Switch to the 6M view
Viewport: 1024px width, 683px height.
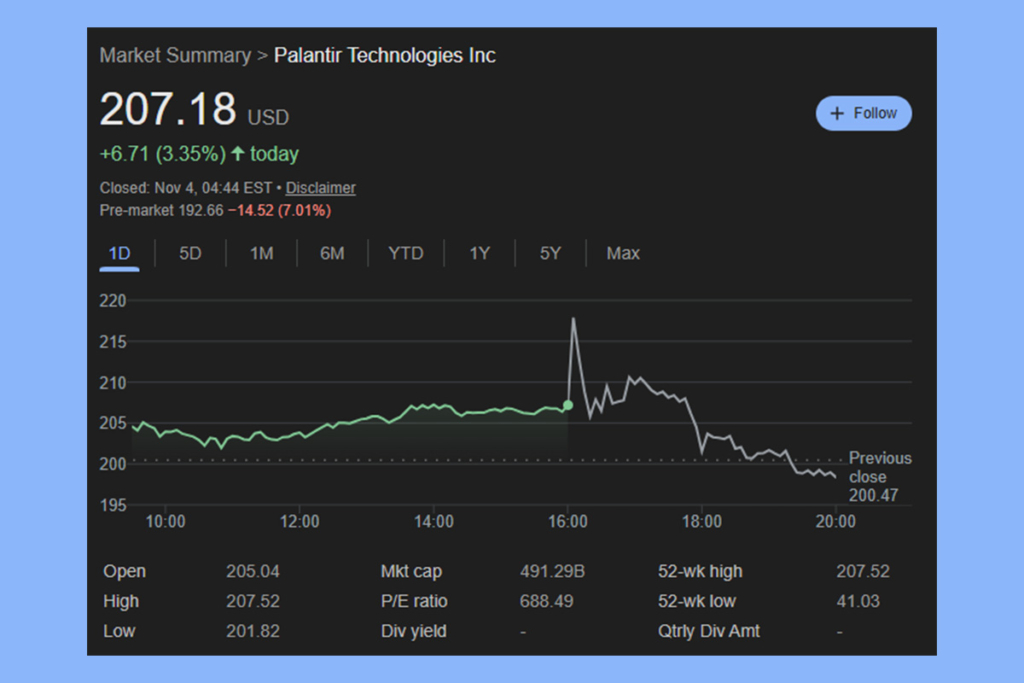click(332, 253)
